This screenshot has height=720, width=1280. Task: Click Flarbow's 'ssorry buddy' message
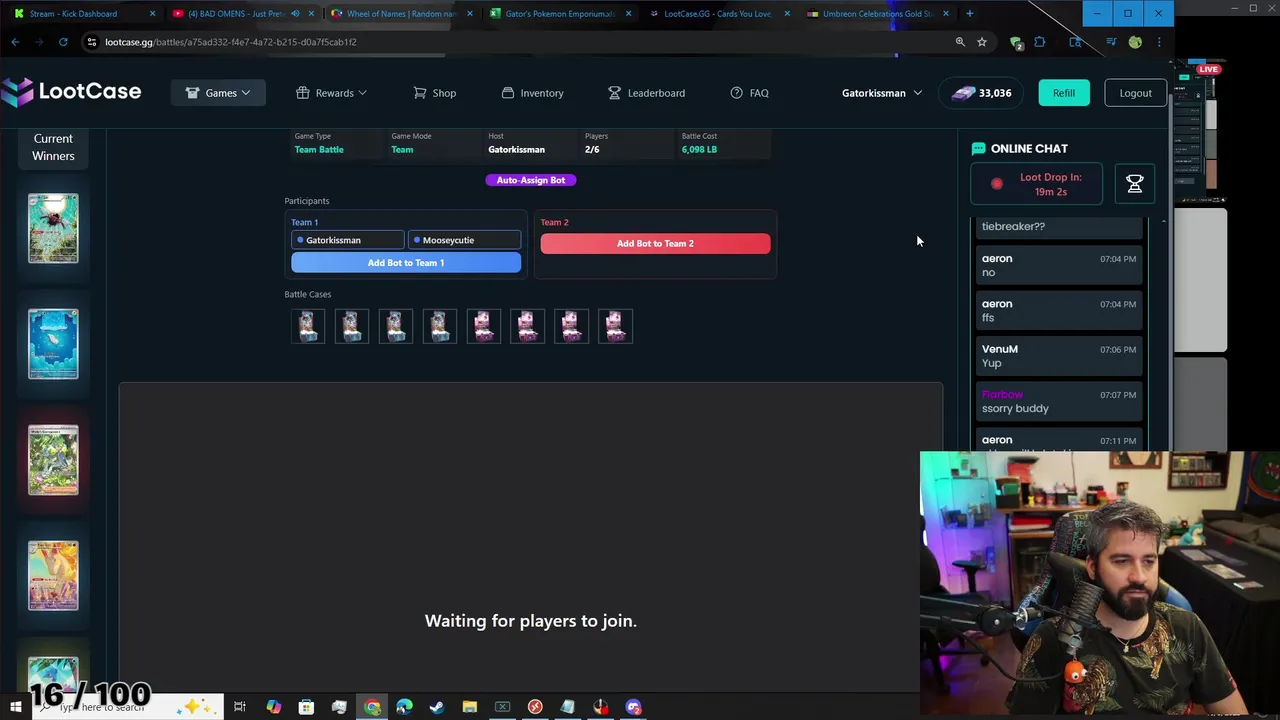coord(1059,402)
